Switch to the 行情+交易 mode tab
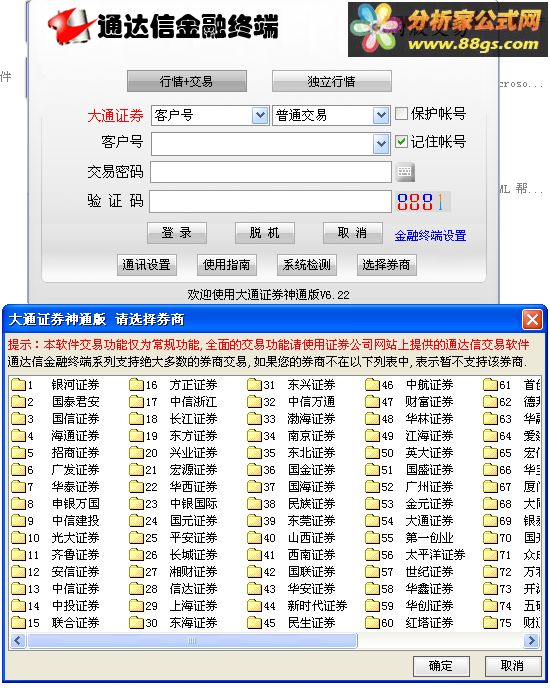Image resolution: width=550 pixels, height=688 pixels. [x=187, y=81]
